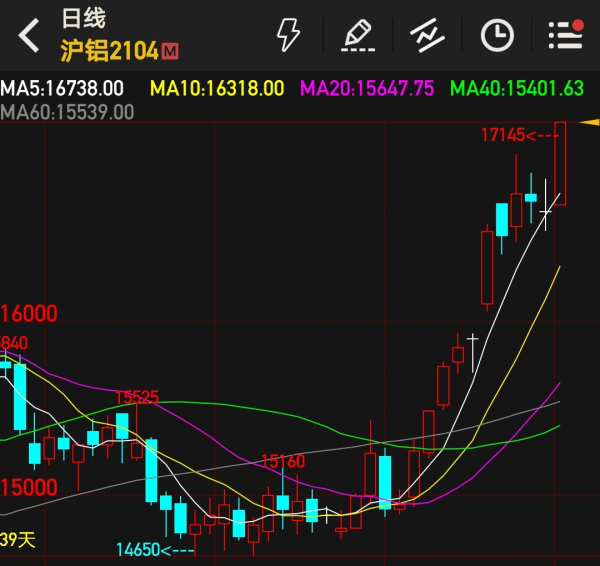
Task: Tap the 15525 peak price label
Action: pyautogui.click(x=137, y=397)
